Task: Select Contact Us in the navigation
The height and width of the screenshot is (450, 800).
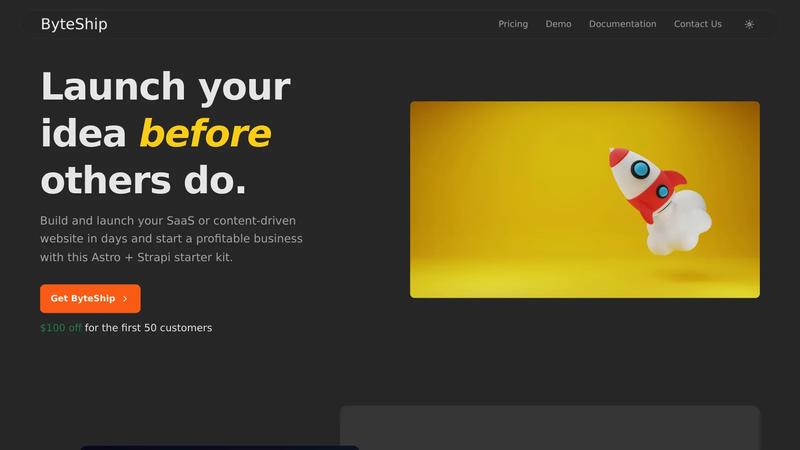Action: tap(697, 24)
